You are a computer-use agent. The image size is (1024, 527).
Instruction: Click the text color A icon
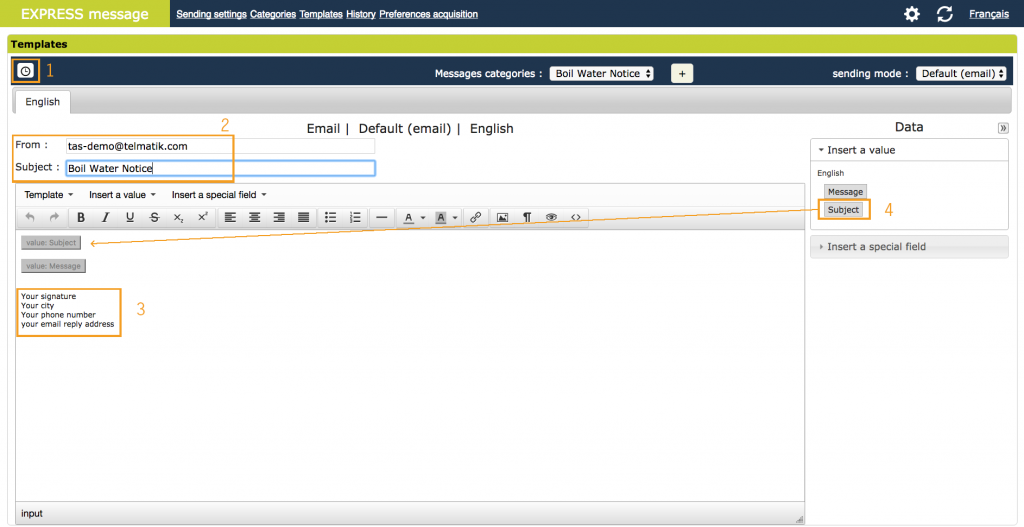click(x=409, y=217)
